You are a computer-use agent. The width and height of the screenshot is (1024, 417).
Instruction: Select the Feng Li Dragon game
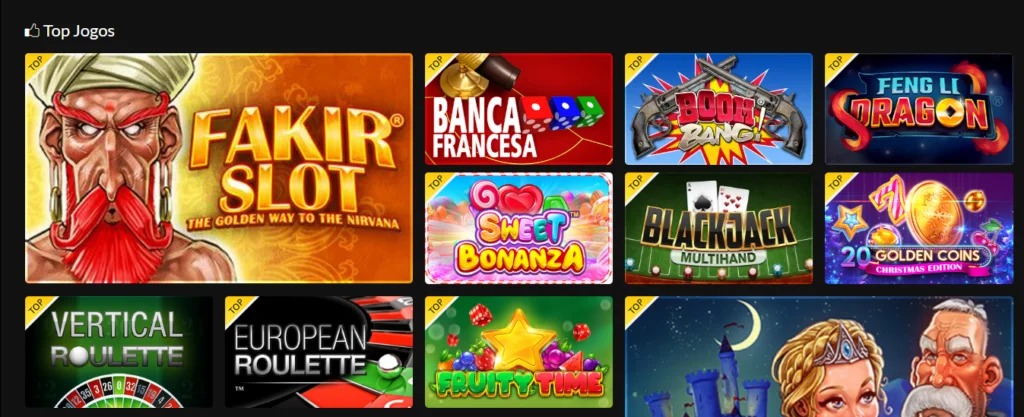(918, 109)
